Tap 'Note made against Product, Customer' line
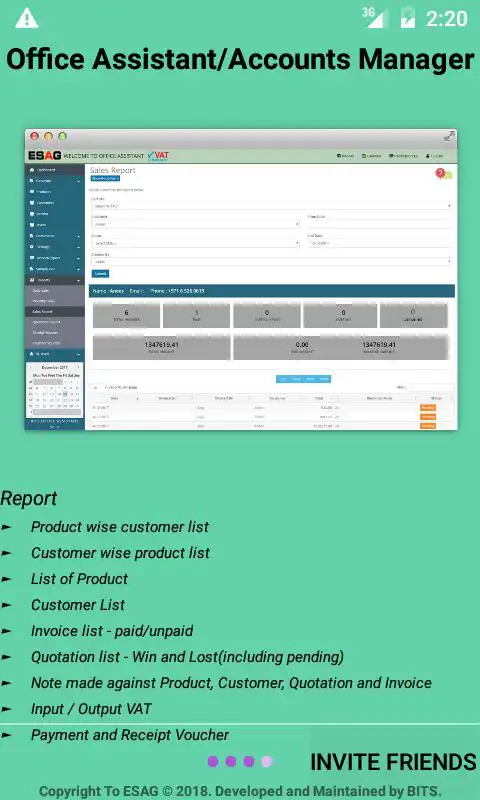The height and width of the screenshot is (800, 480). pos(231,683)
